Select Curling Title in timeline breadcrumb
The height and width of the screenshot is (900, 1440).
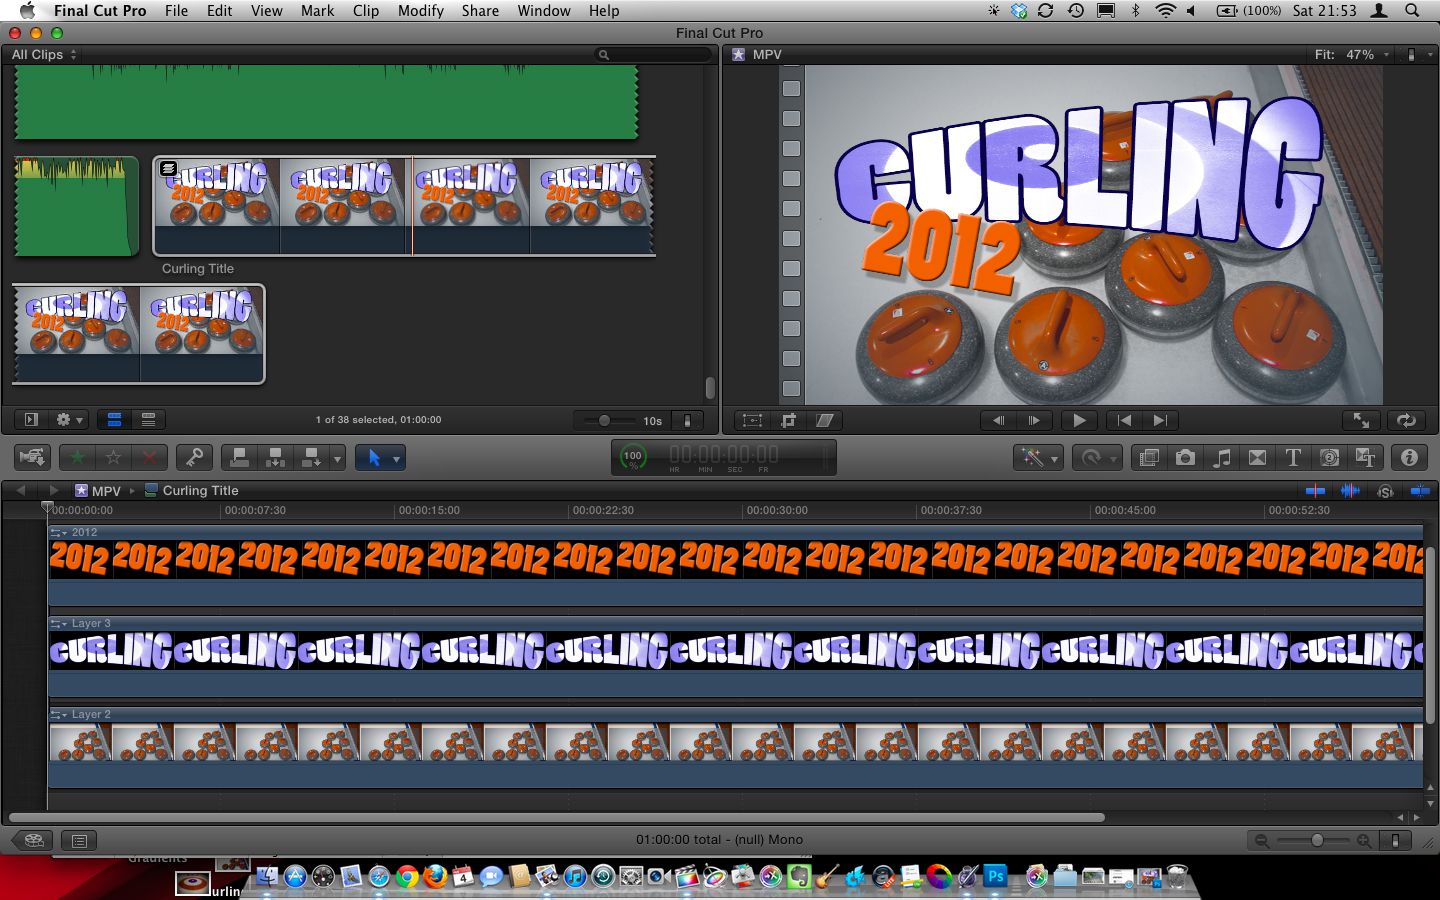(192, 491)
